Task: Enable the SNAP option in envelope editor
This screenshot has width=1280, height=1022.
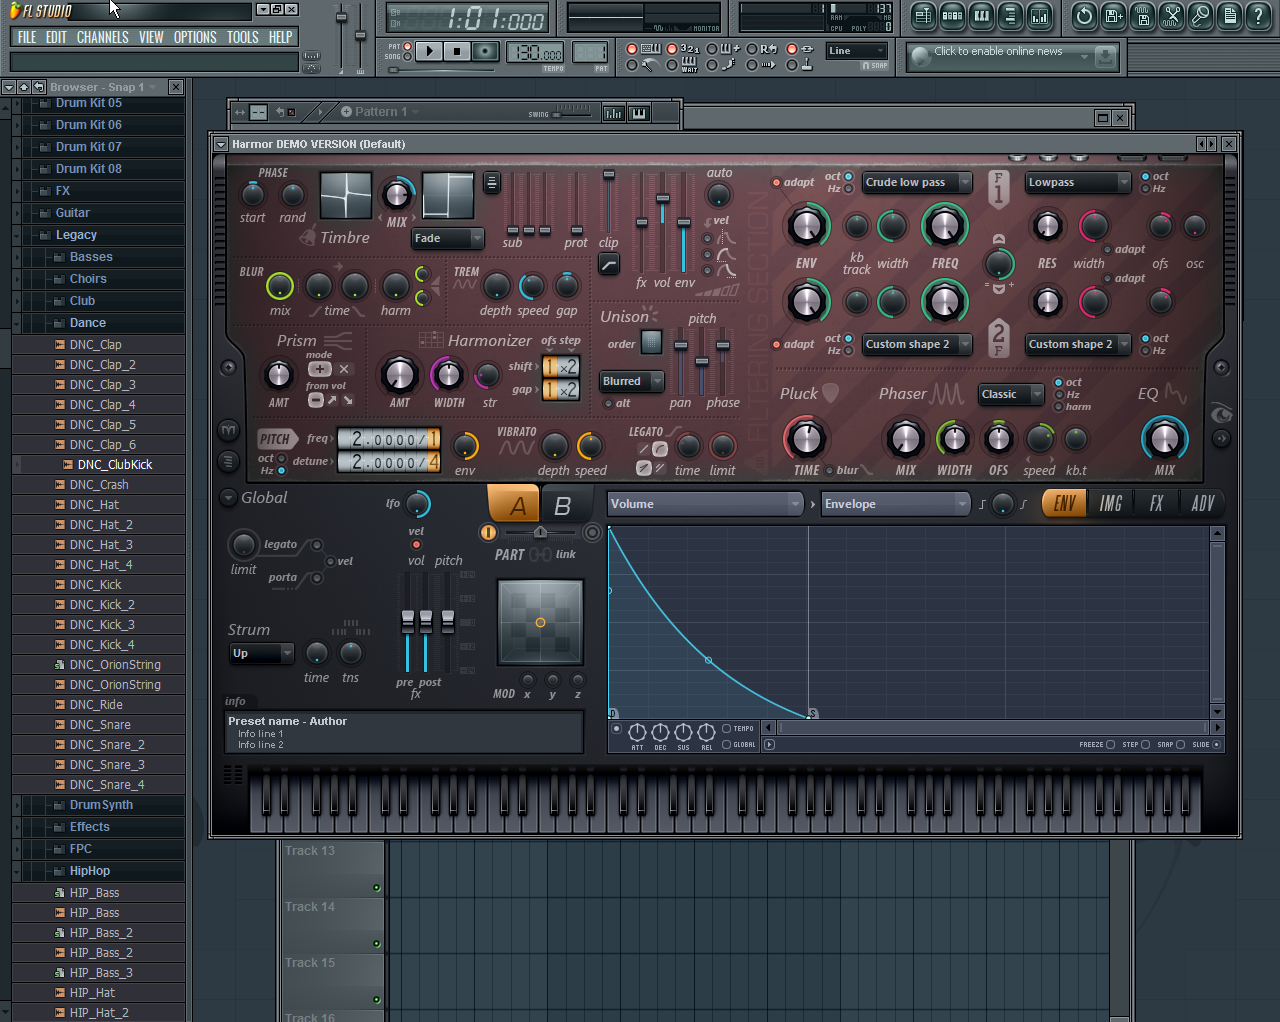Action: (x=1180, y=745)
